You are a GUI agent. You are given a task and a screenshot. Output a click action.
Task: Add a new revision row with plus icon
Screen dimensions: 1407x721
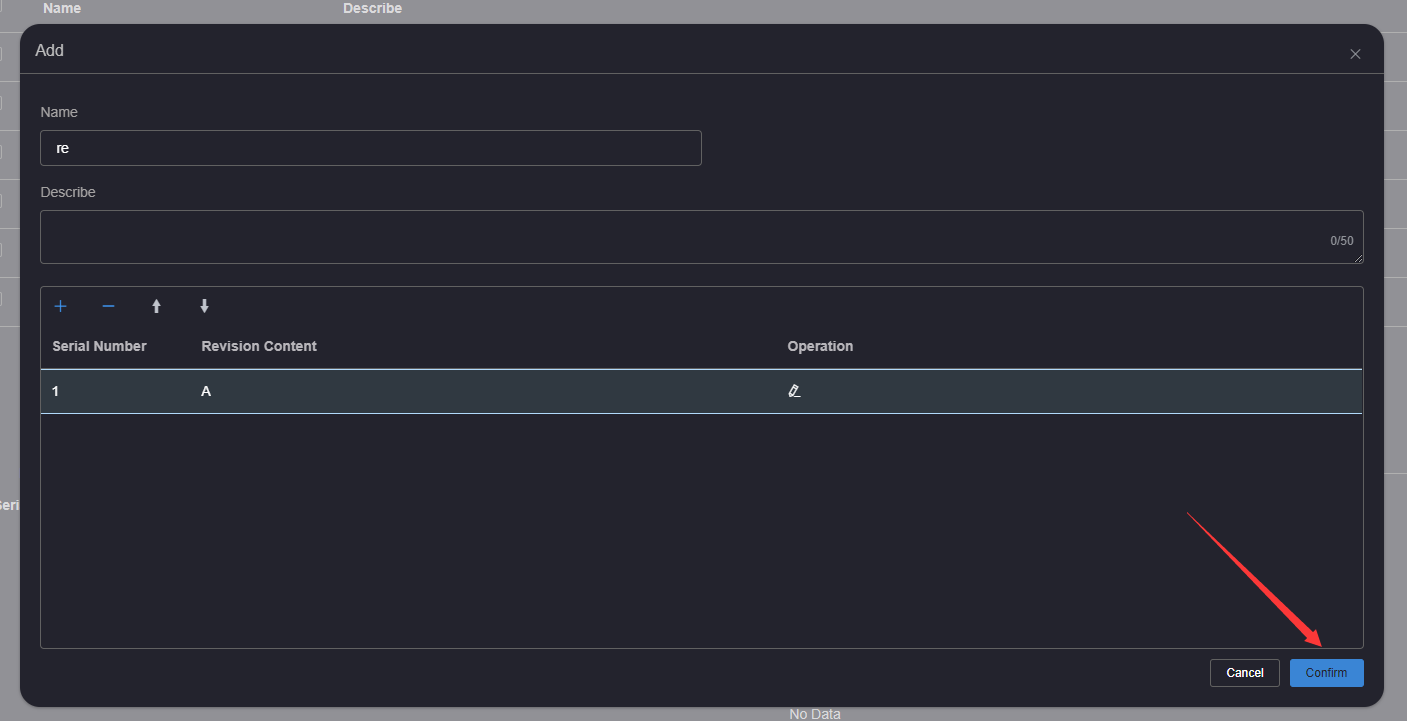pyautogui.click(x=60, y=306)
